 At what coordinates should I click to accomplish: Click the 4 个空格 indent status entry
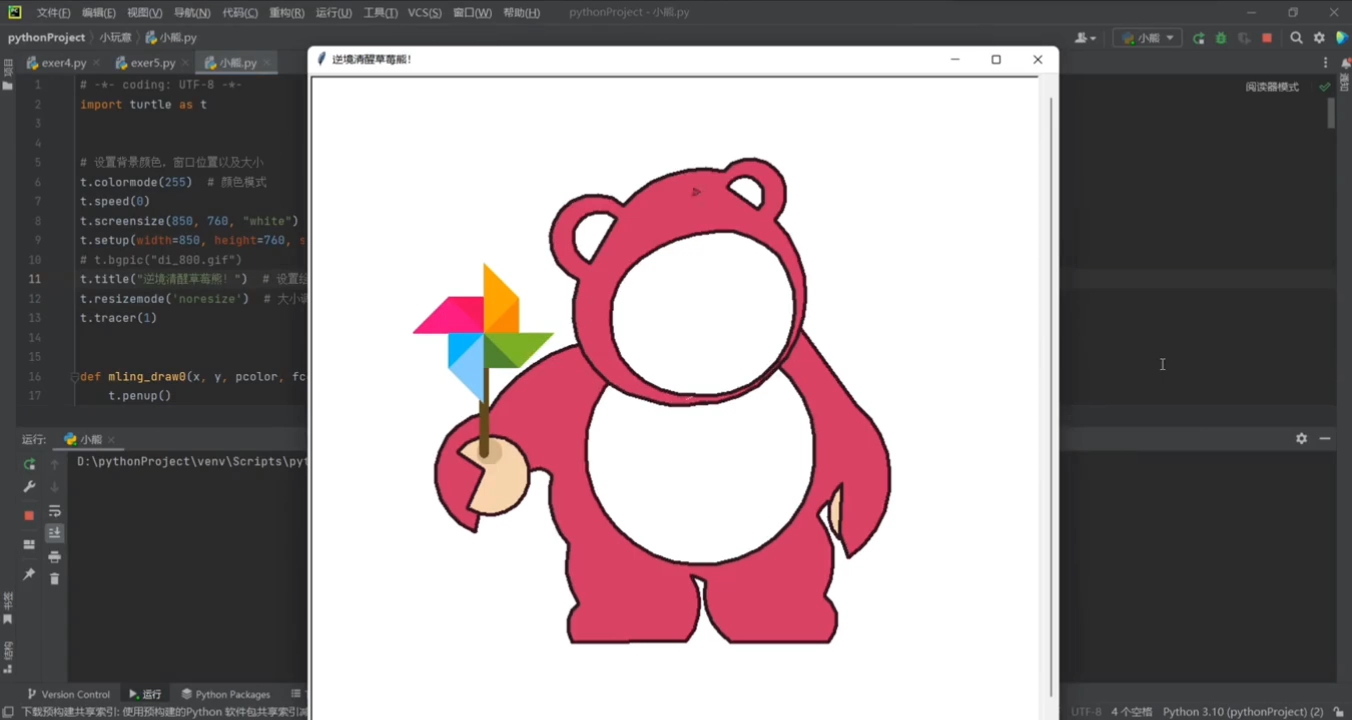pyautogui.click(x=1131, y=712)
